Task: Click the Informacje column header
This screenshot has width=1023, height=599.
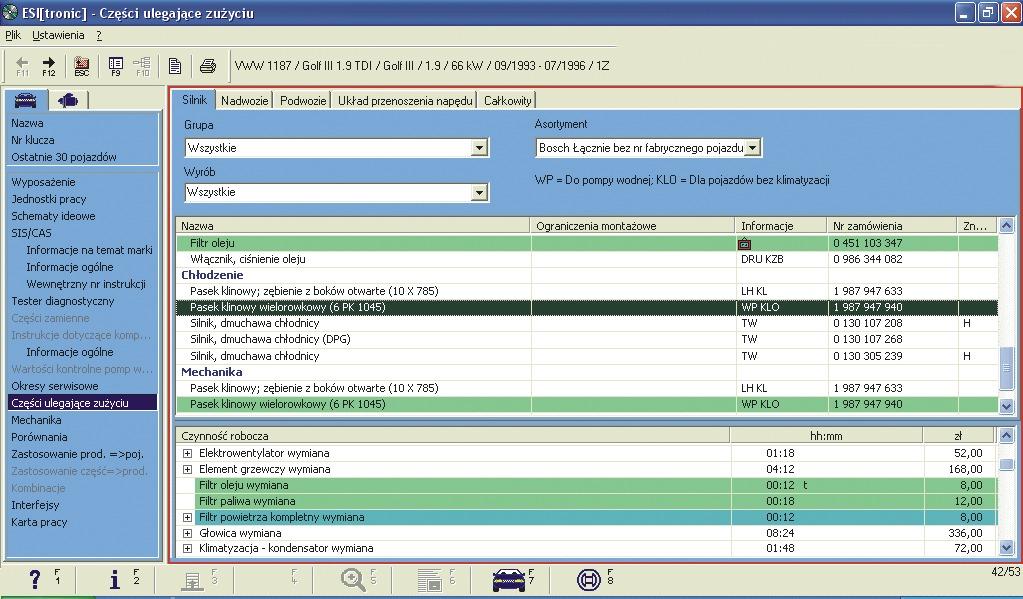Action: click(x=781, y=226)
